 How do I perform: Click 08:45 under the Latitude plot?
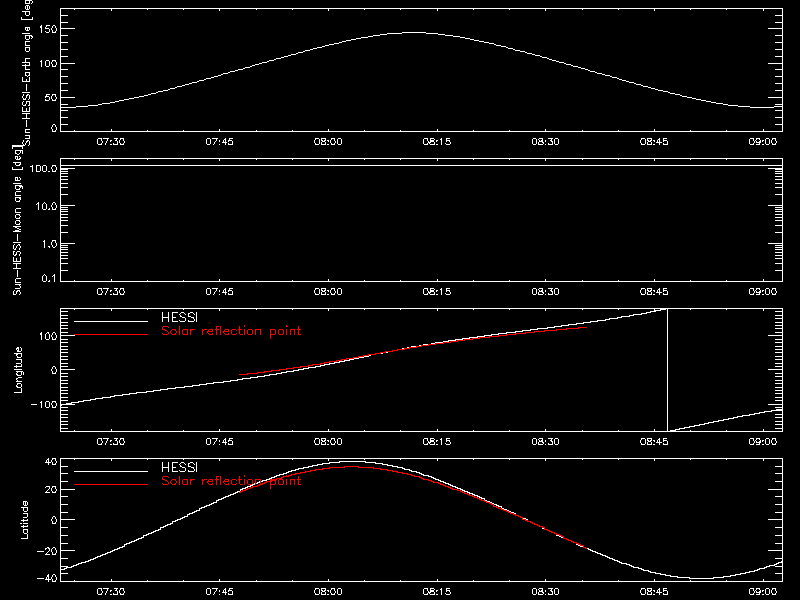[654, 592]
